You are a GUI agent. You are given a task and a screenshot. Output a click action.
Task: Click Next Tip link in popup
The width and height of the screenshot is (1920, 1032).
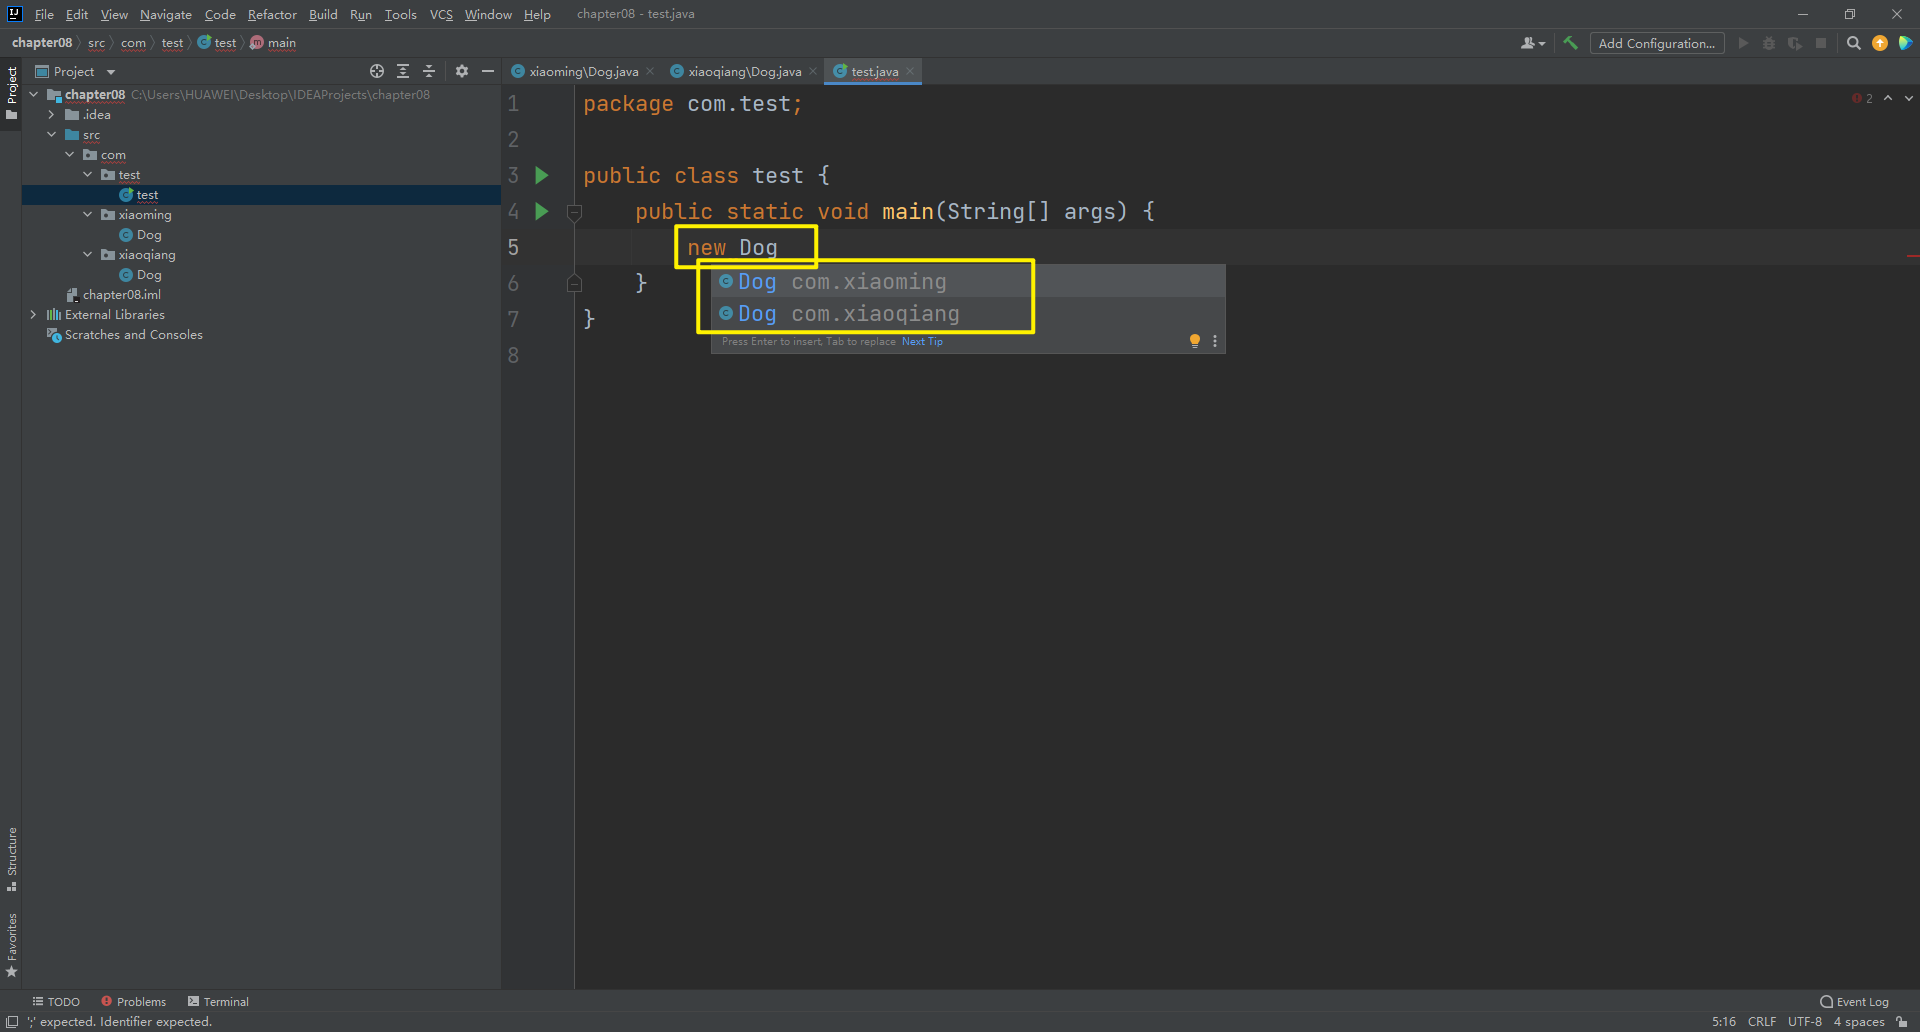(922, 341)
